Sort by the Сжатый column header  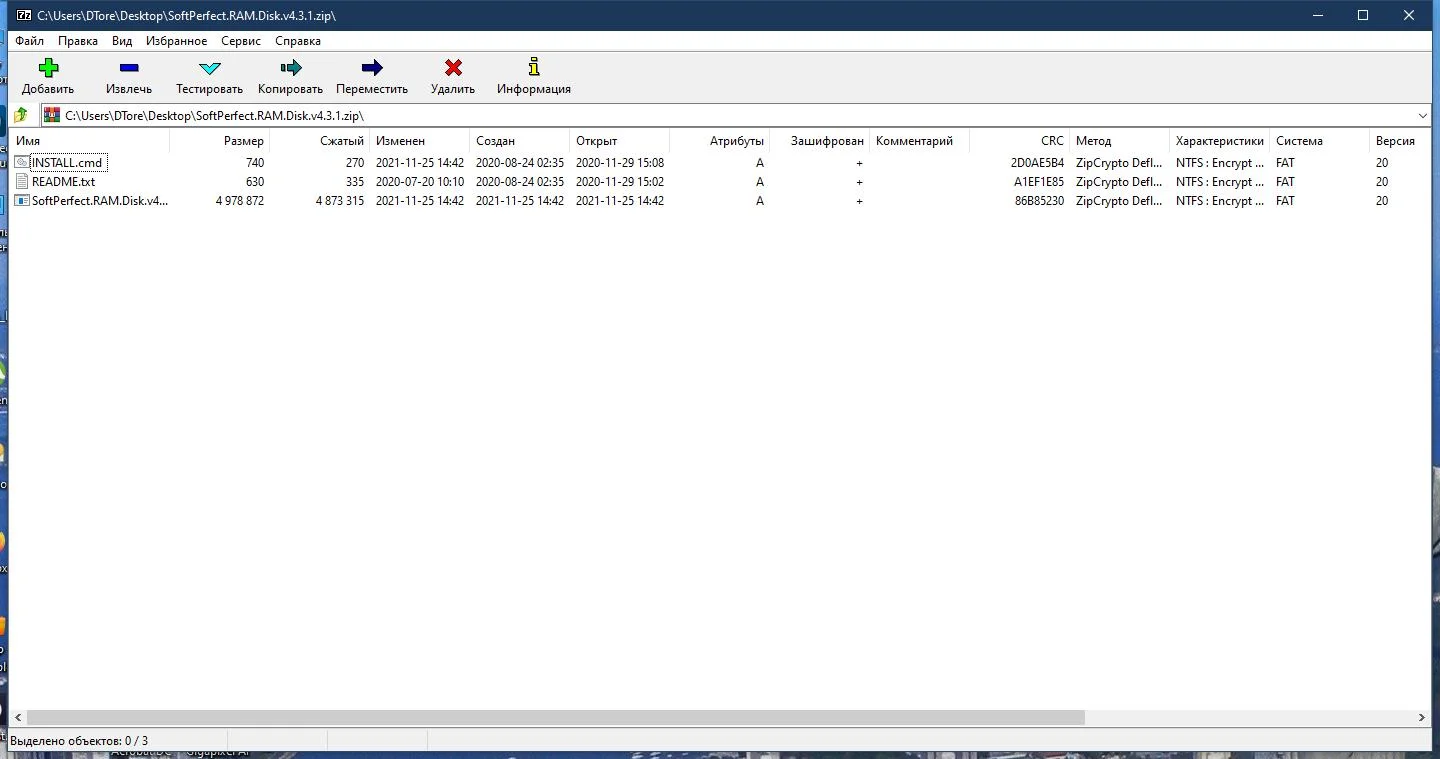coord(319,141)
